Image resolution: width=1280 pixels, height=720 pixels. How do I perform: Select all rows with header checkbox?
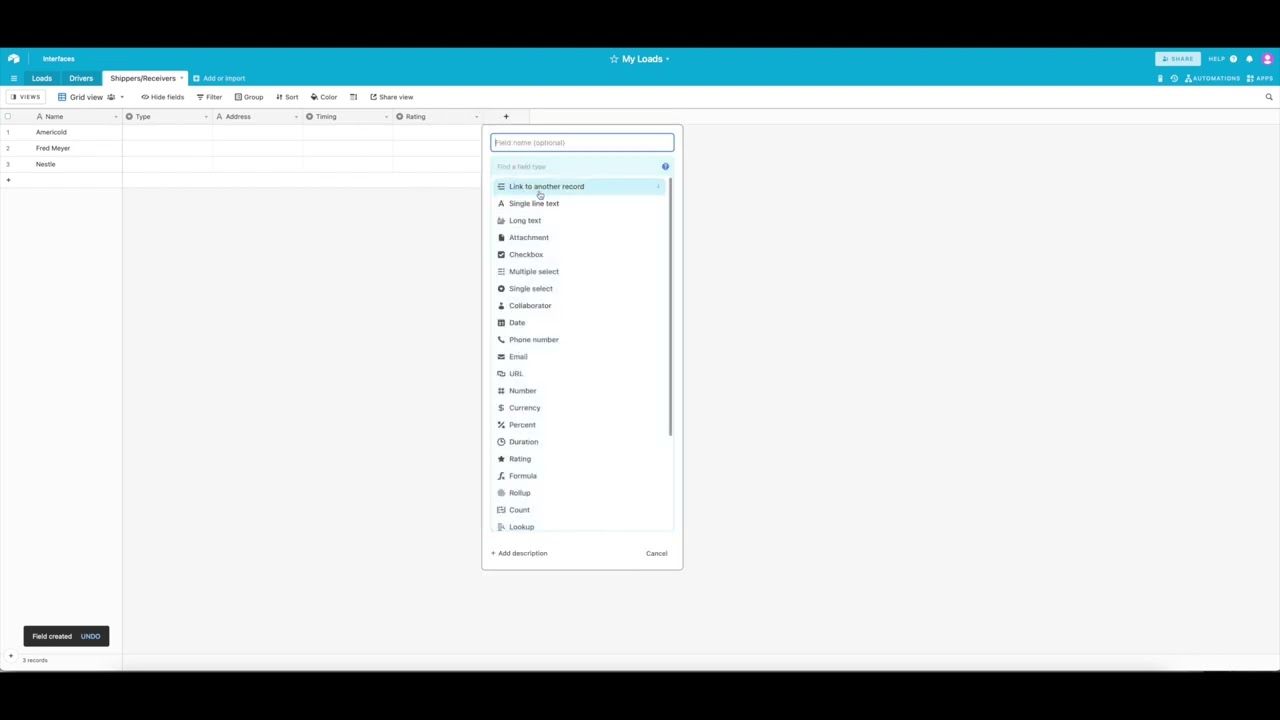click(x=8, y=117)
